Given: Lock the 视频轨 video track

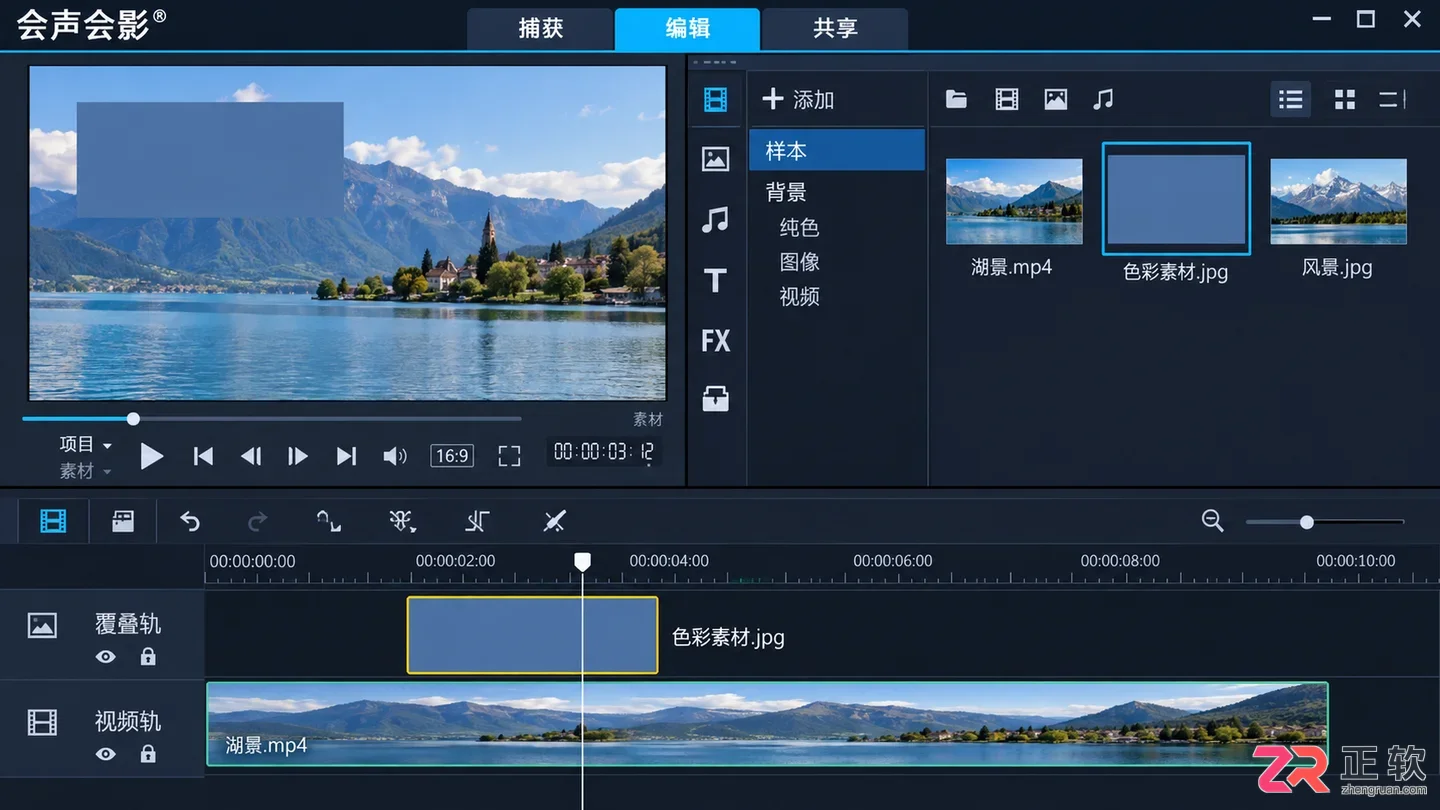Looking at the screenshot, I should tap(148, 754).
